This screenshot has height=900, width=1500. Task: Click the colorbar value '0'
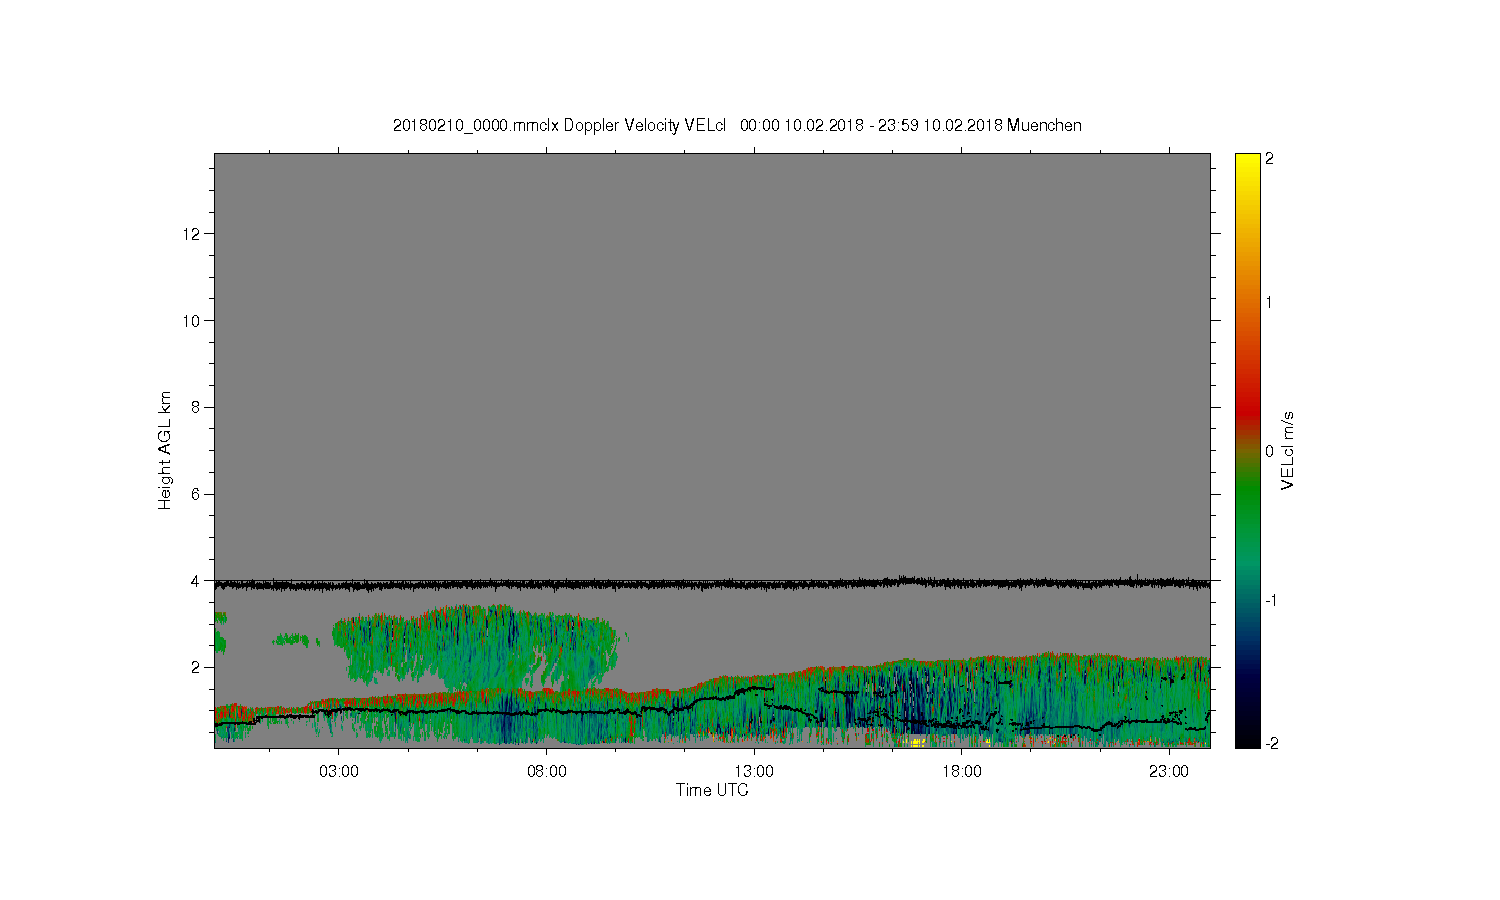1270,451
